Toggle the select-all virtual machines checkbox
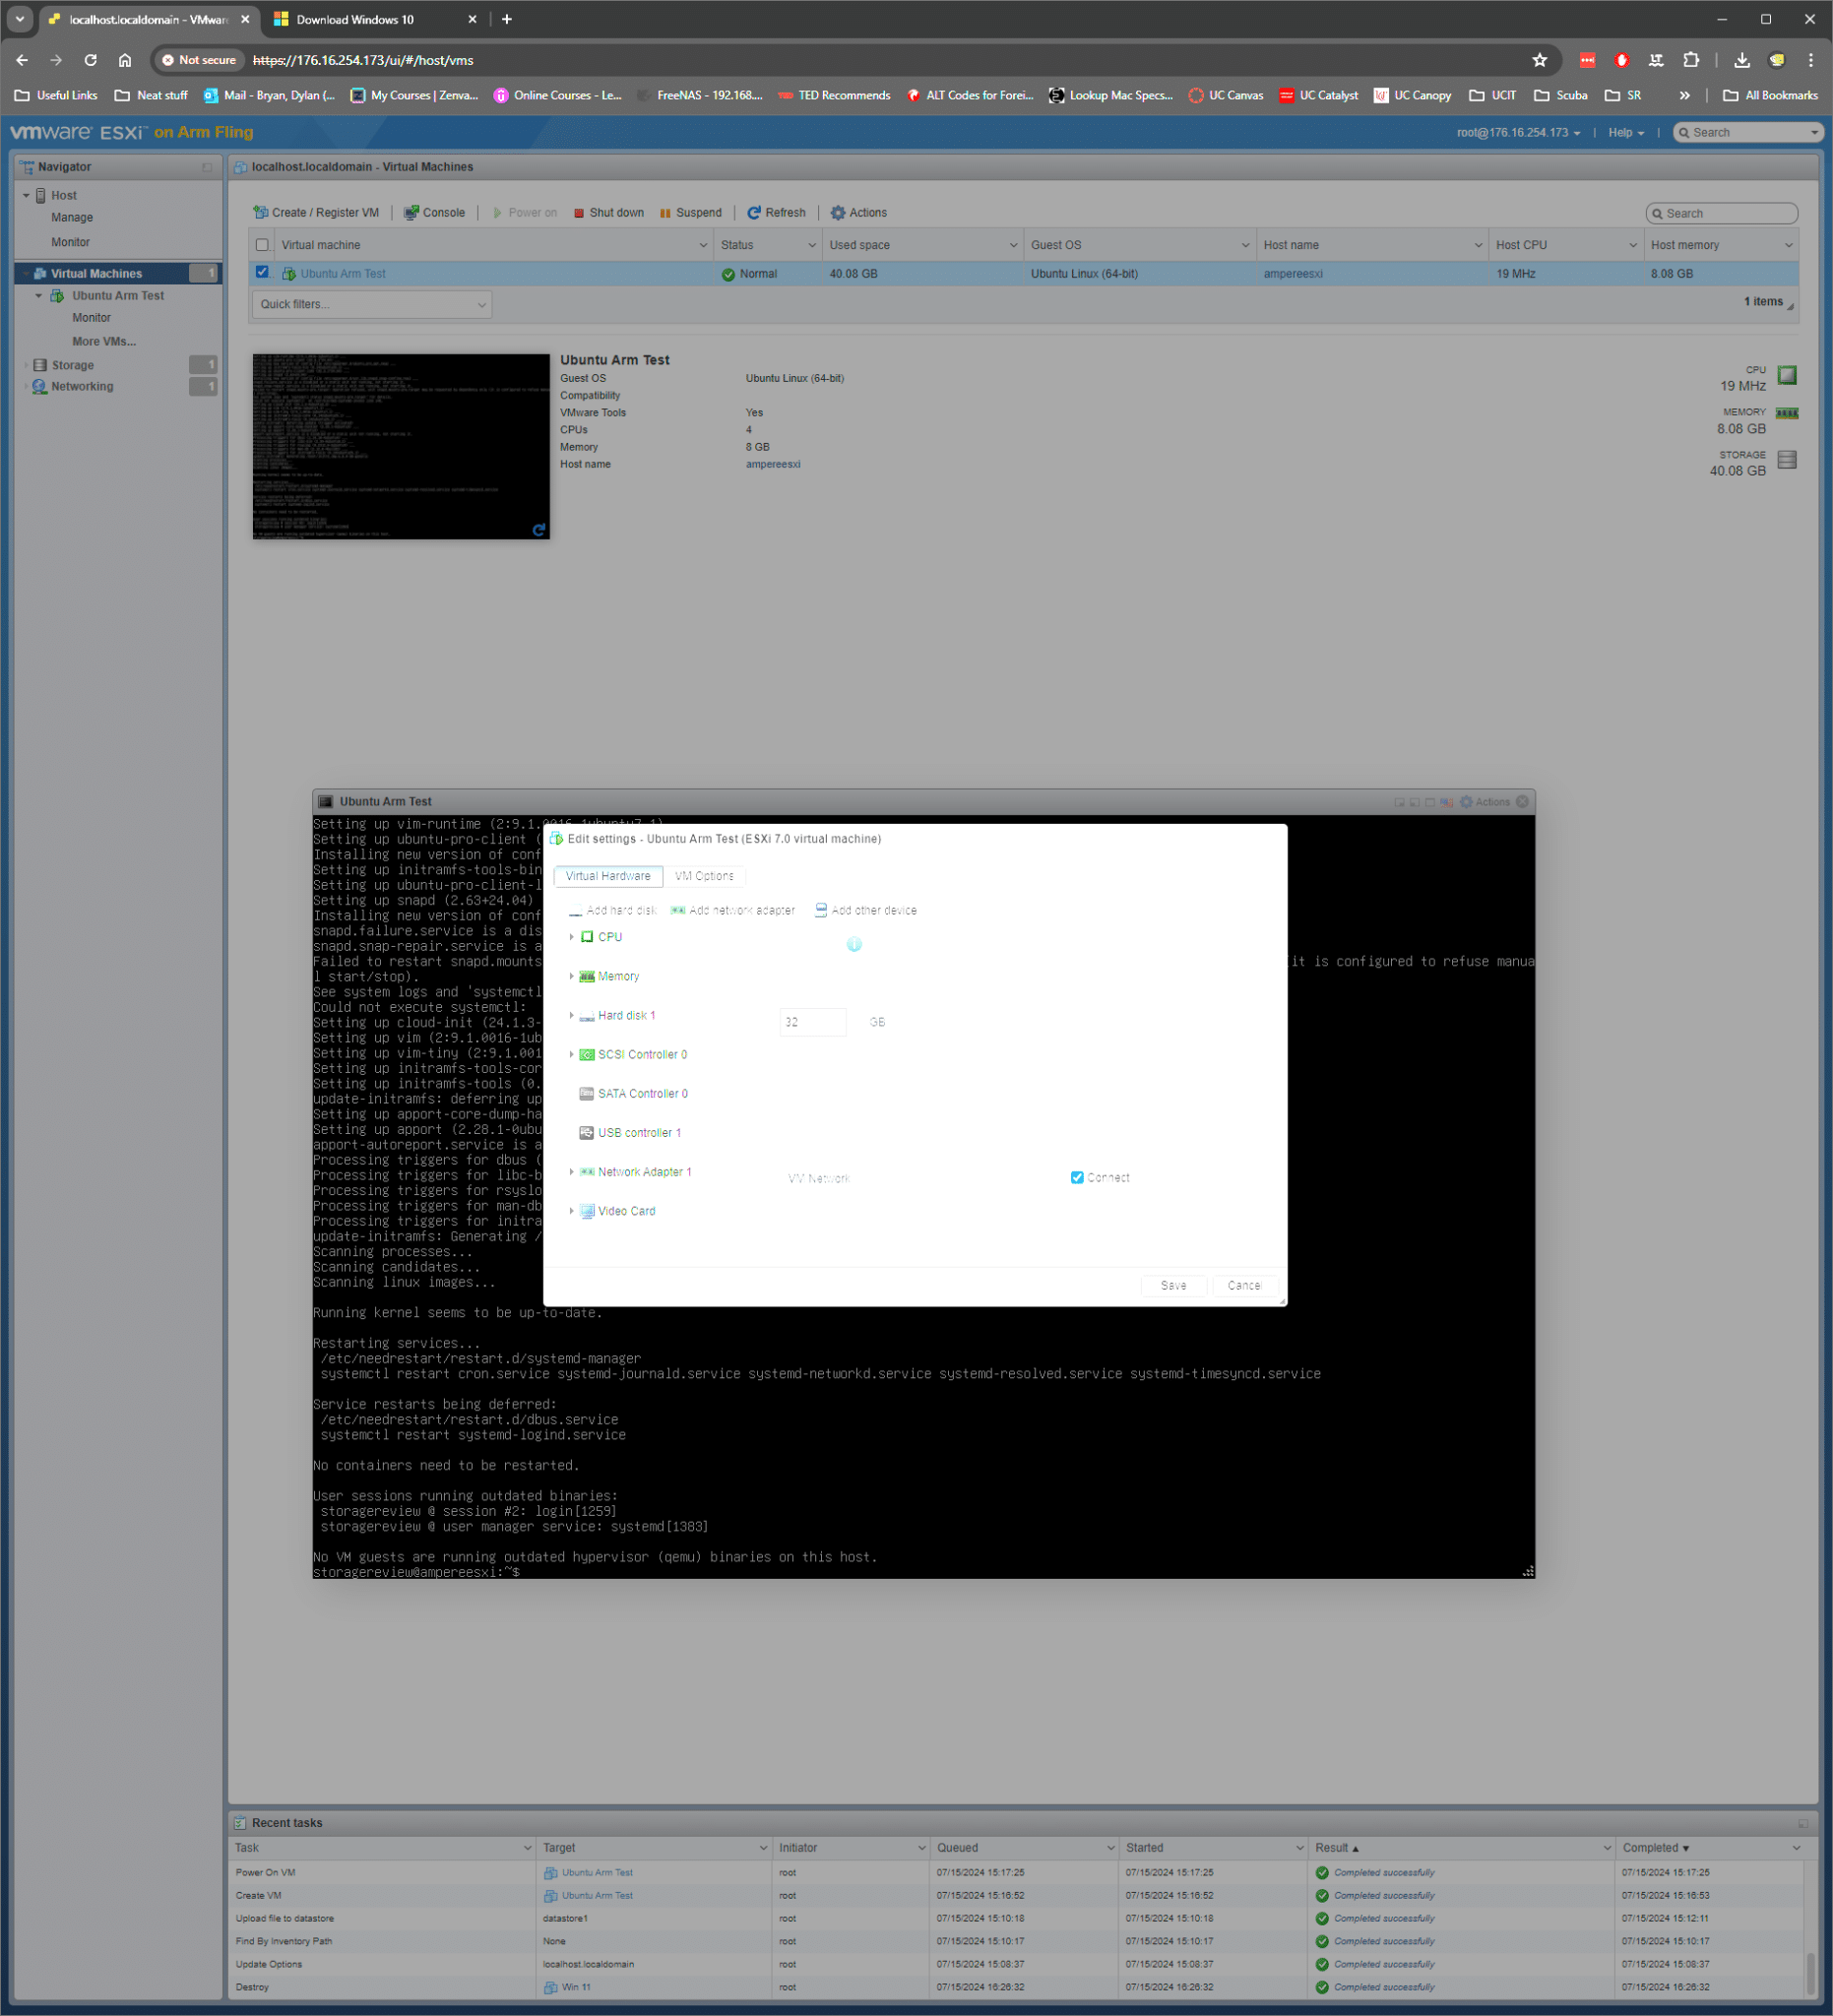The height and width of the screenshot is (2016, 1833). 262,245
